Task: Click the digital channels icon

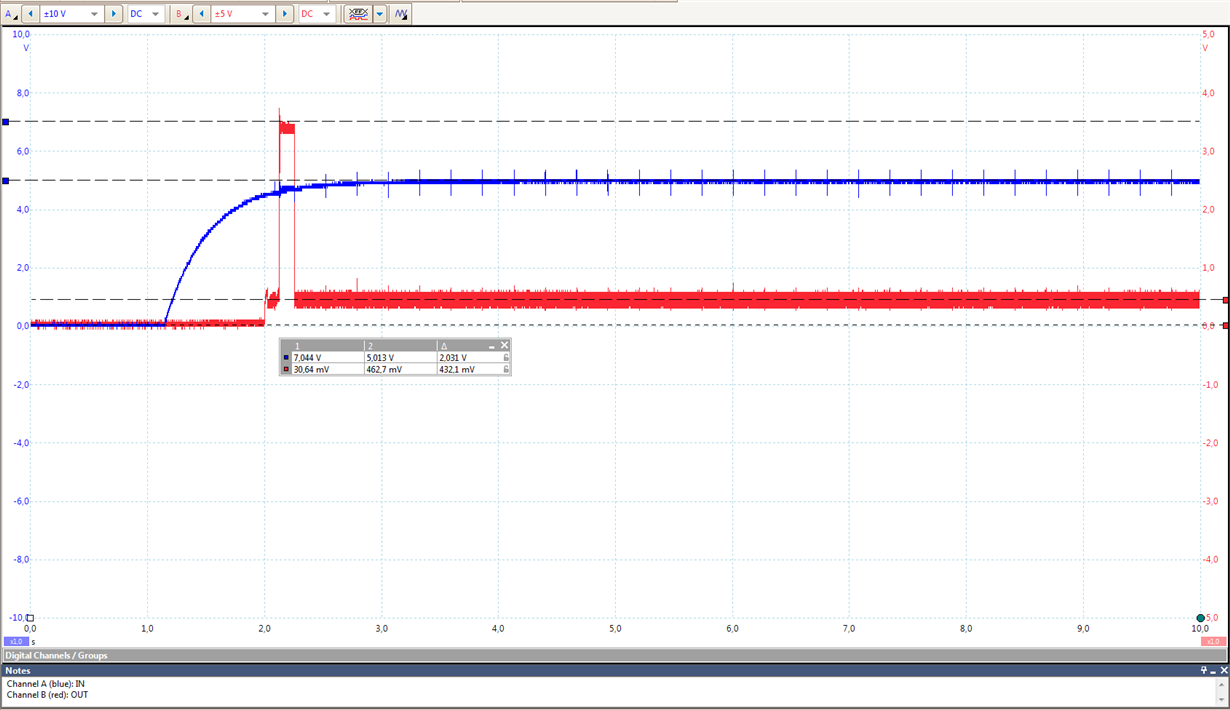Action: pos(358,14)
